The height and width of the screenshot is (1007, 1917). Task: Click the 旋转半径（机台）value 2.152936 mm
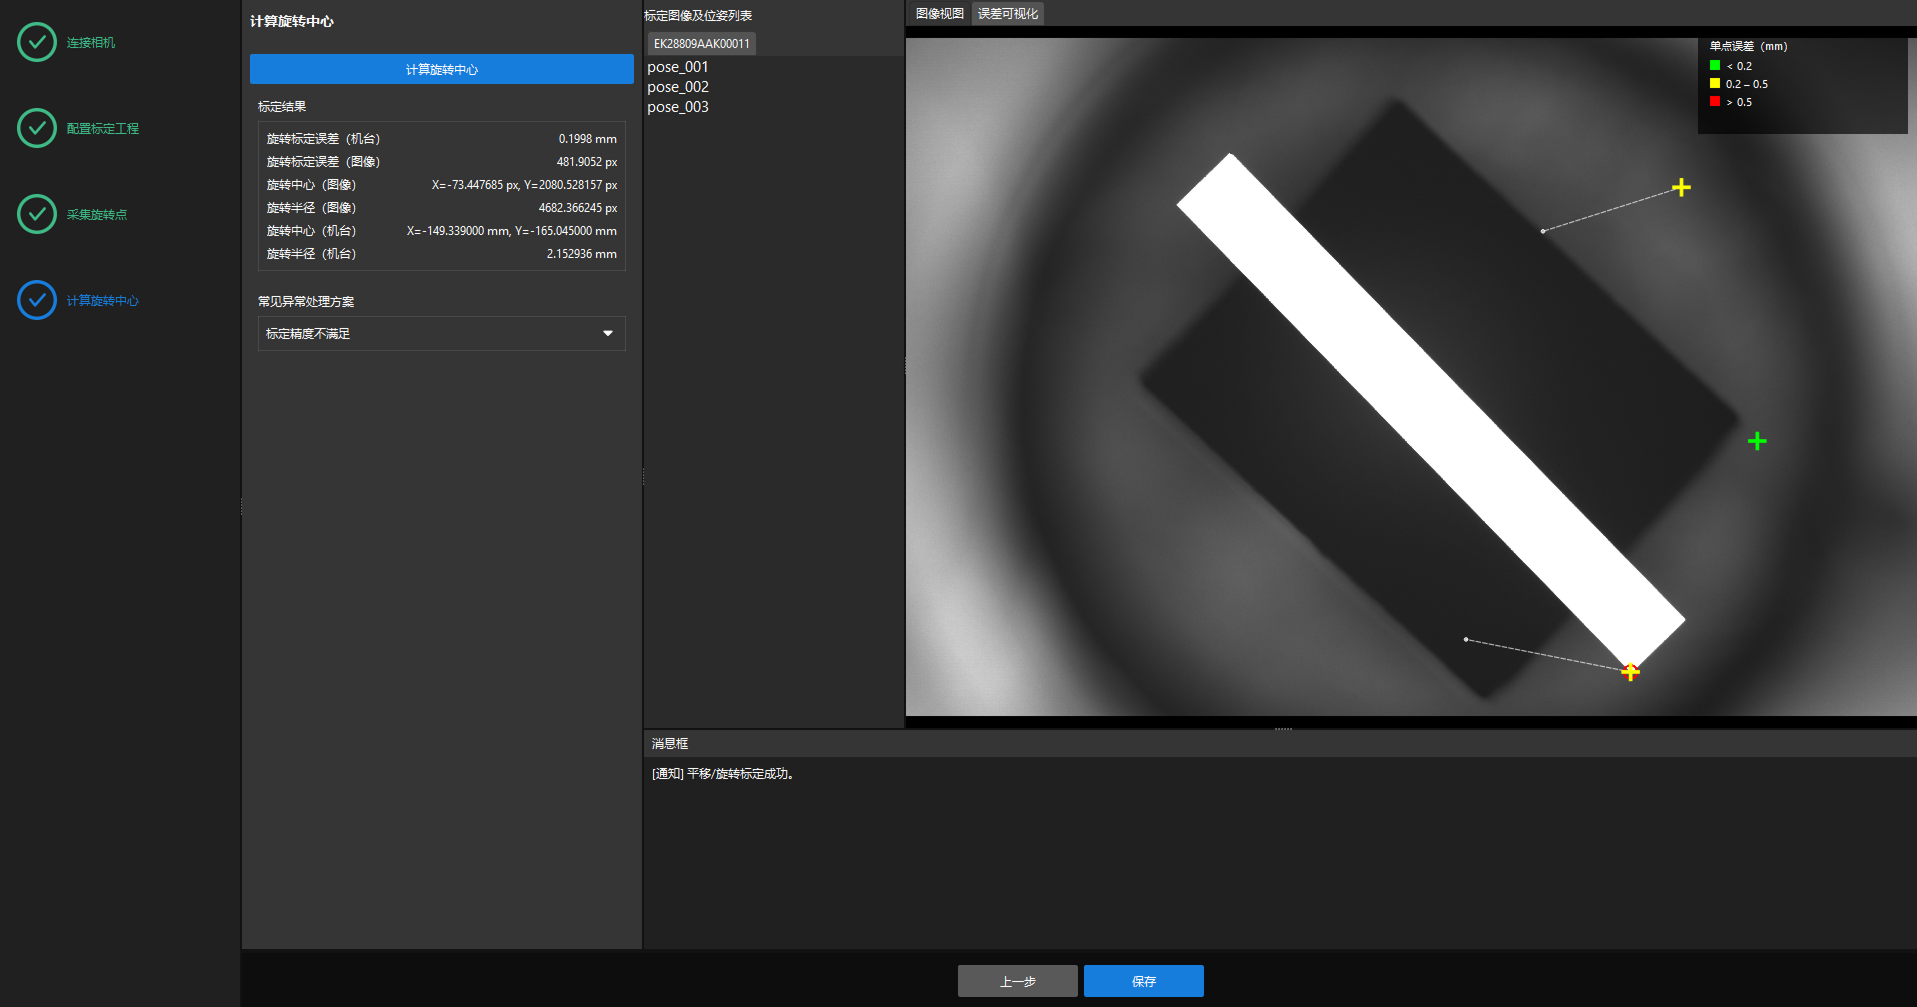coord(582,254)
